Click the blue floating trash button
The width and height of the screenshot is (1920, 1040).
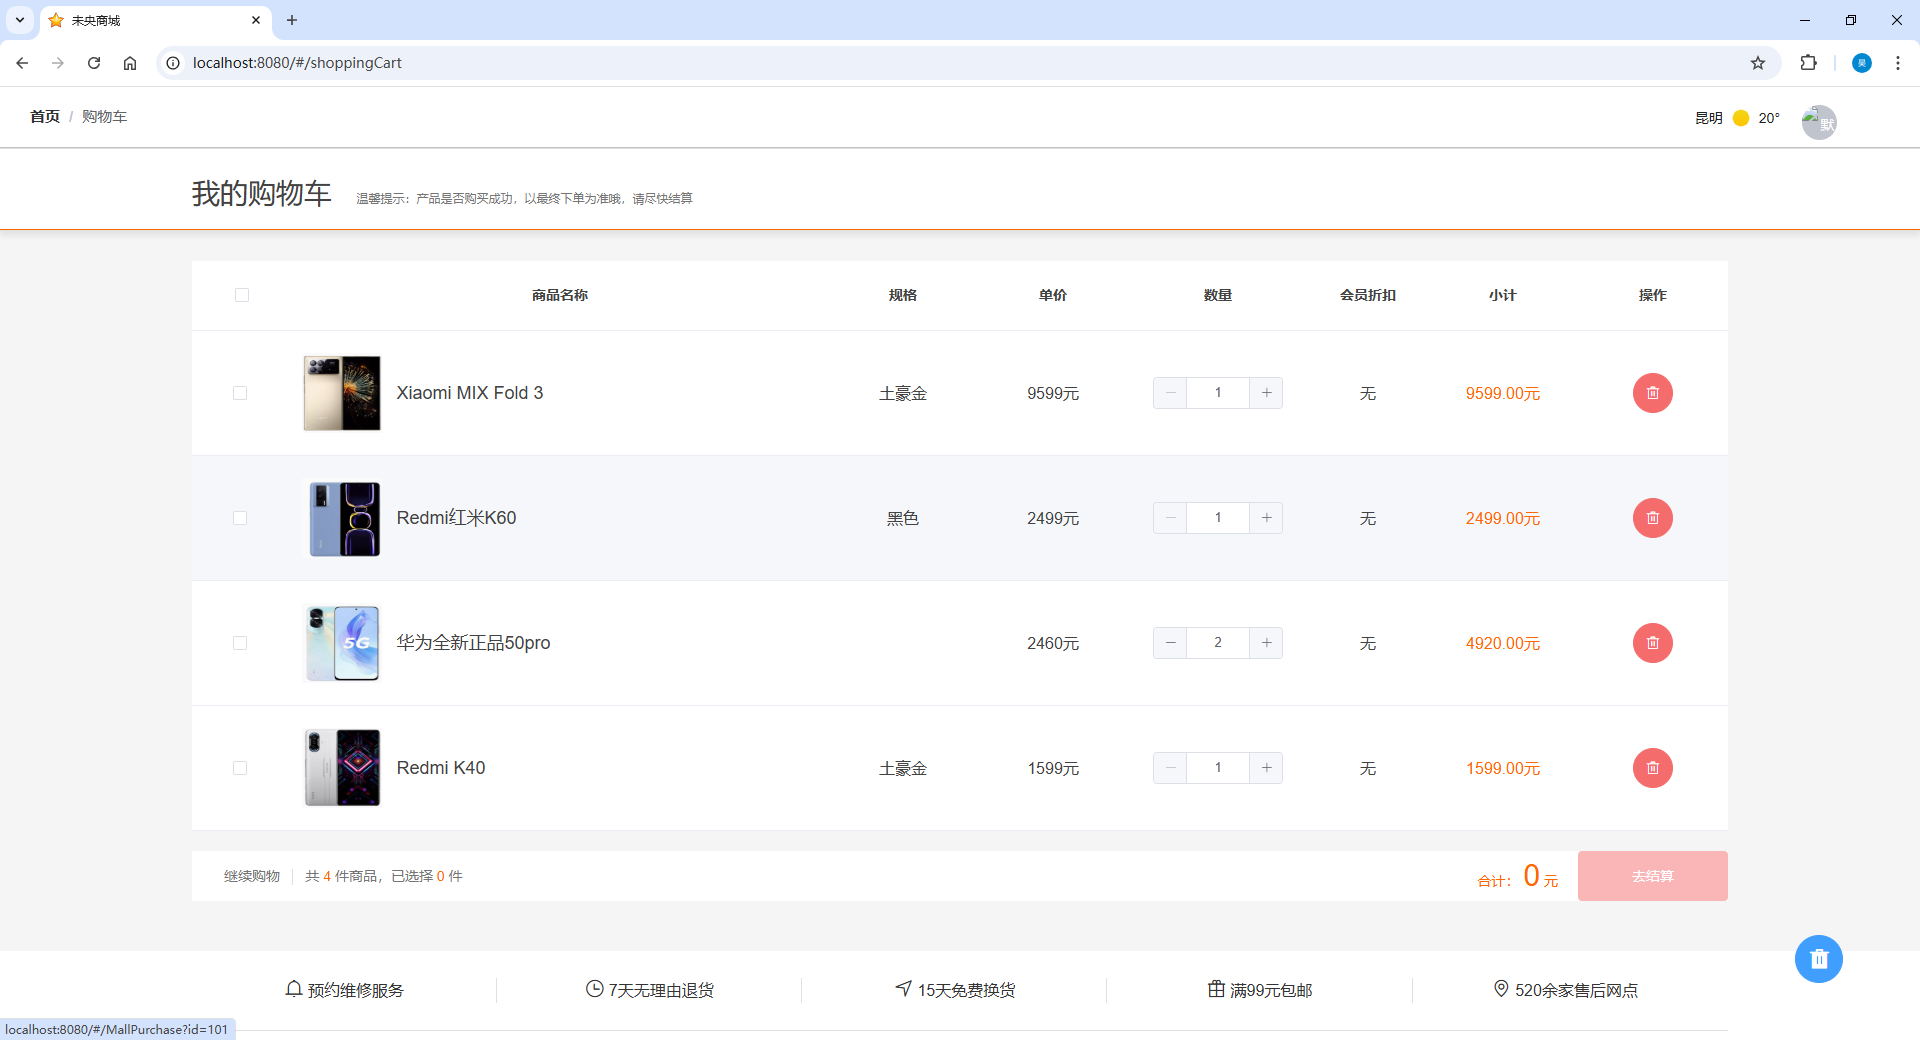tap(1818, 959)
